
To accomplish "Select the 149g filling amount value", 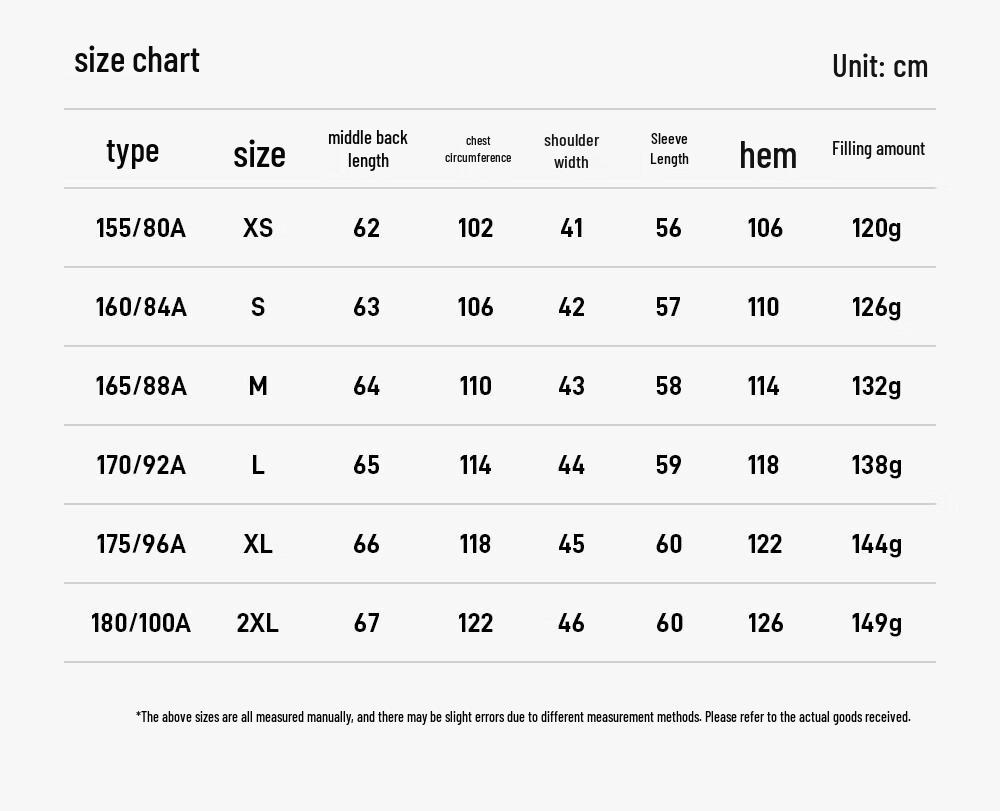I will point(877,623).
